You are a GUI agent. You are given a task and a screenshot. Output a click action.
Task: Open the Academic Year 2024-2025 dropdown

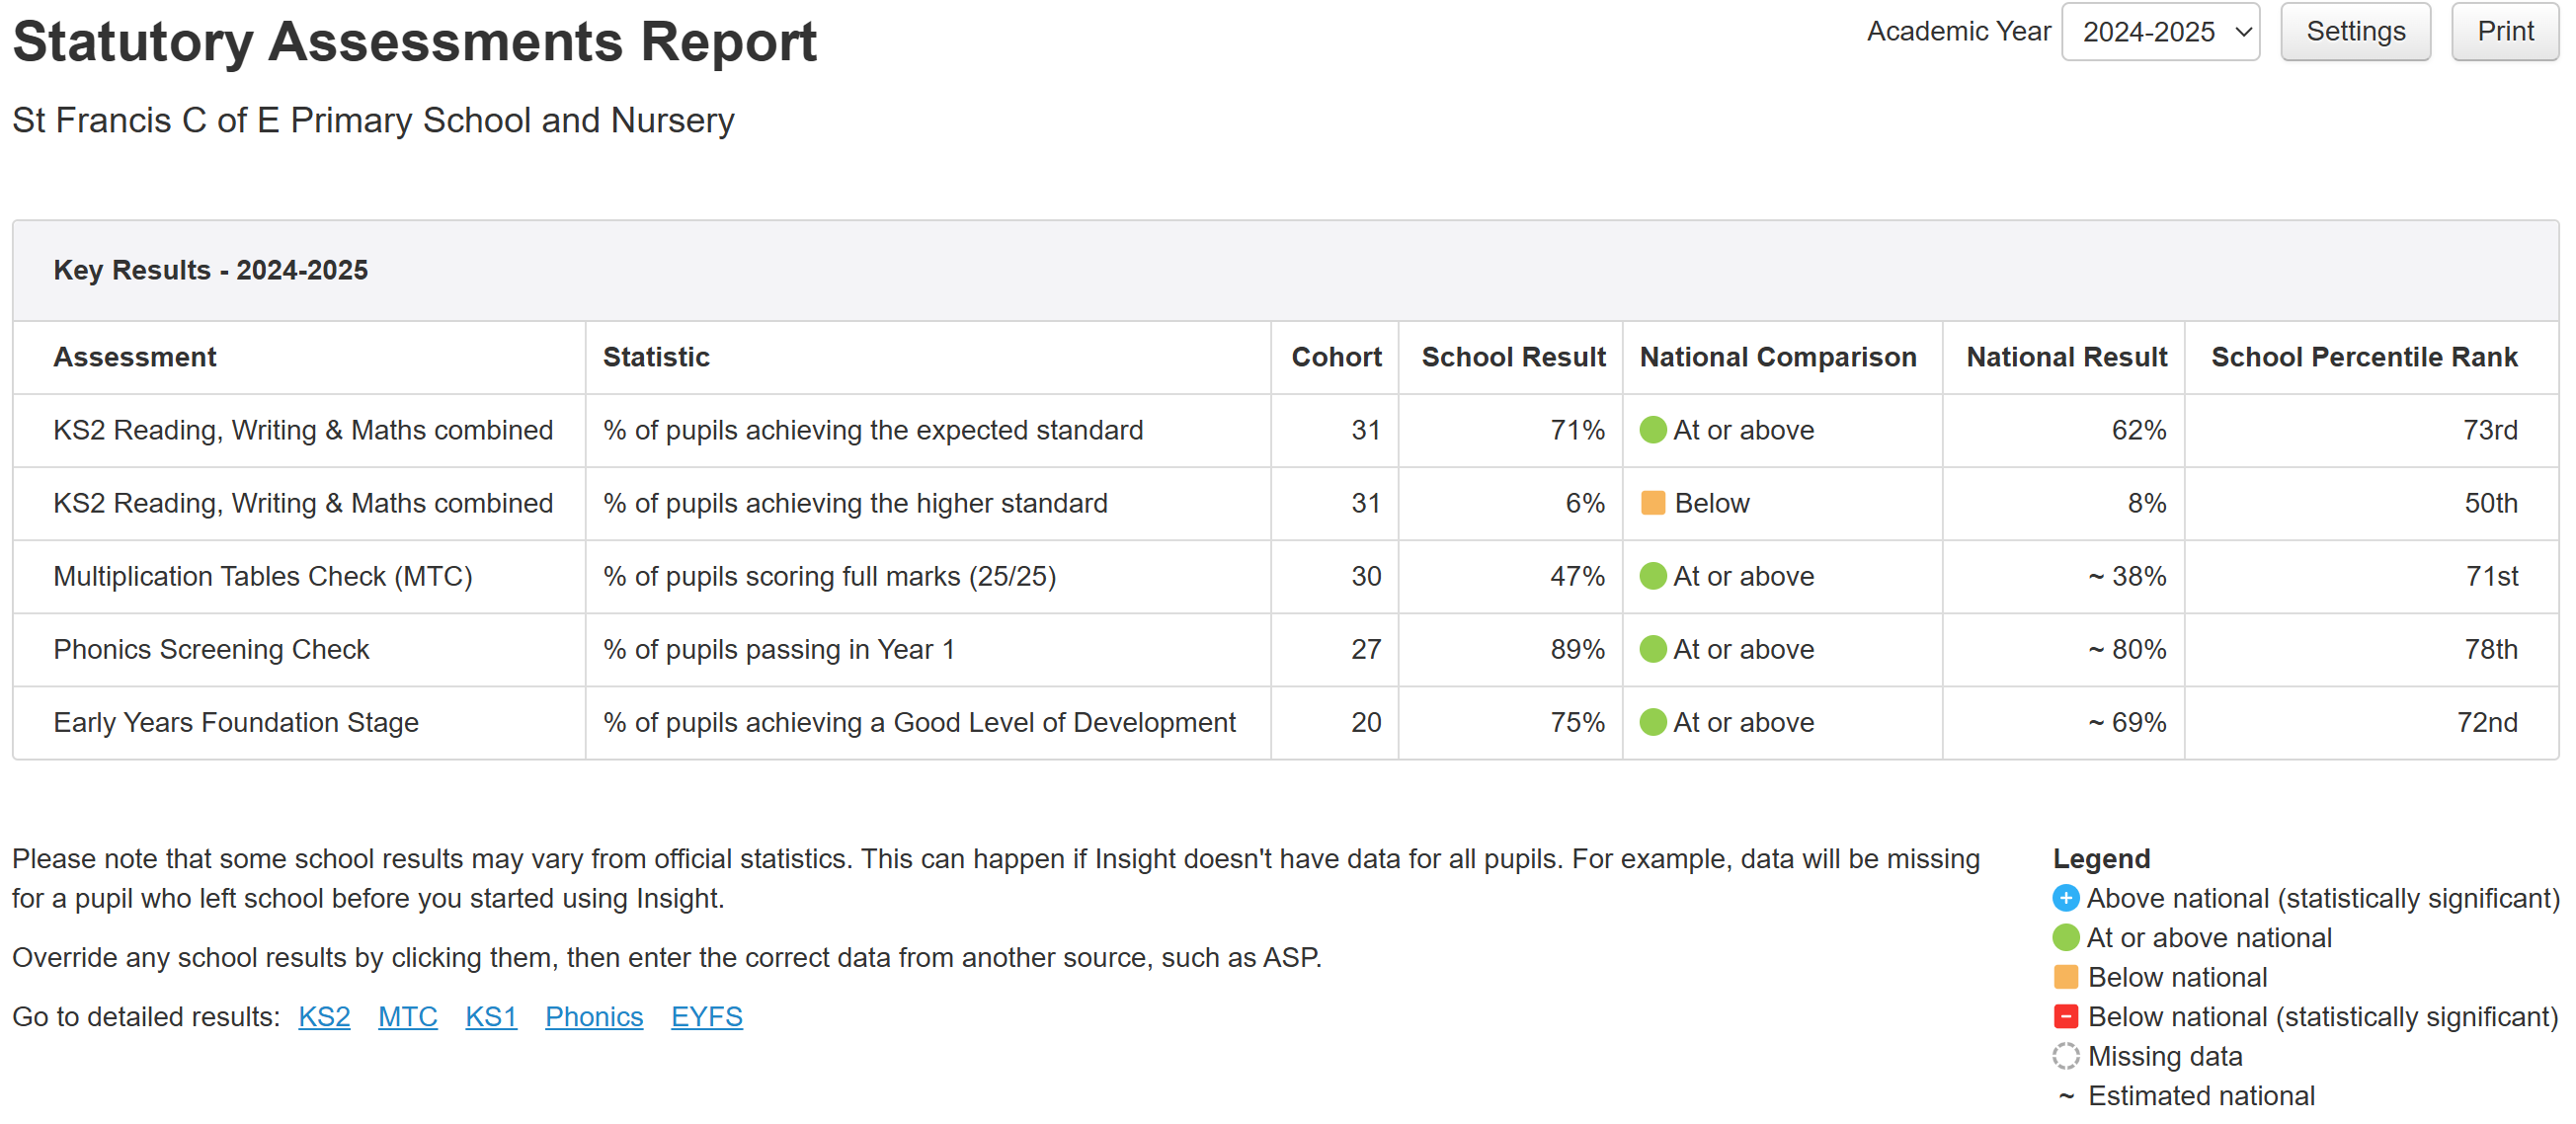point(2160,32)
